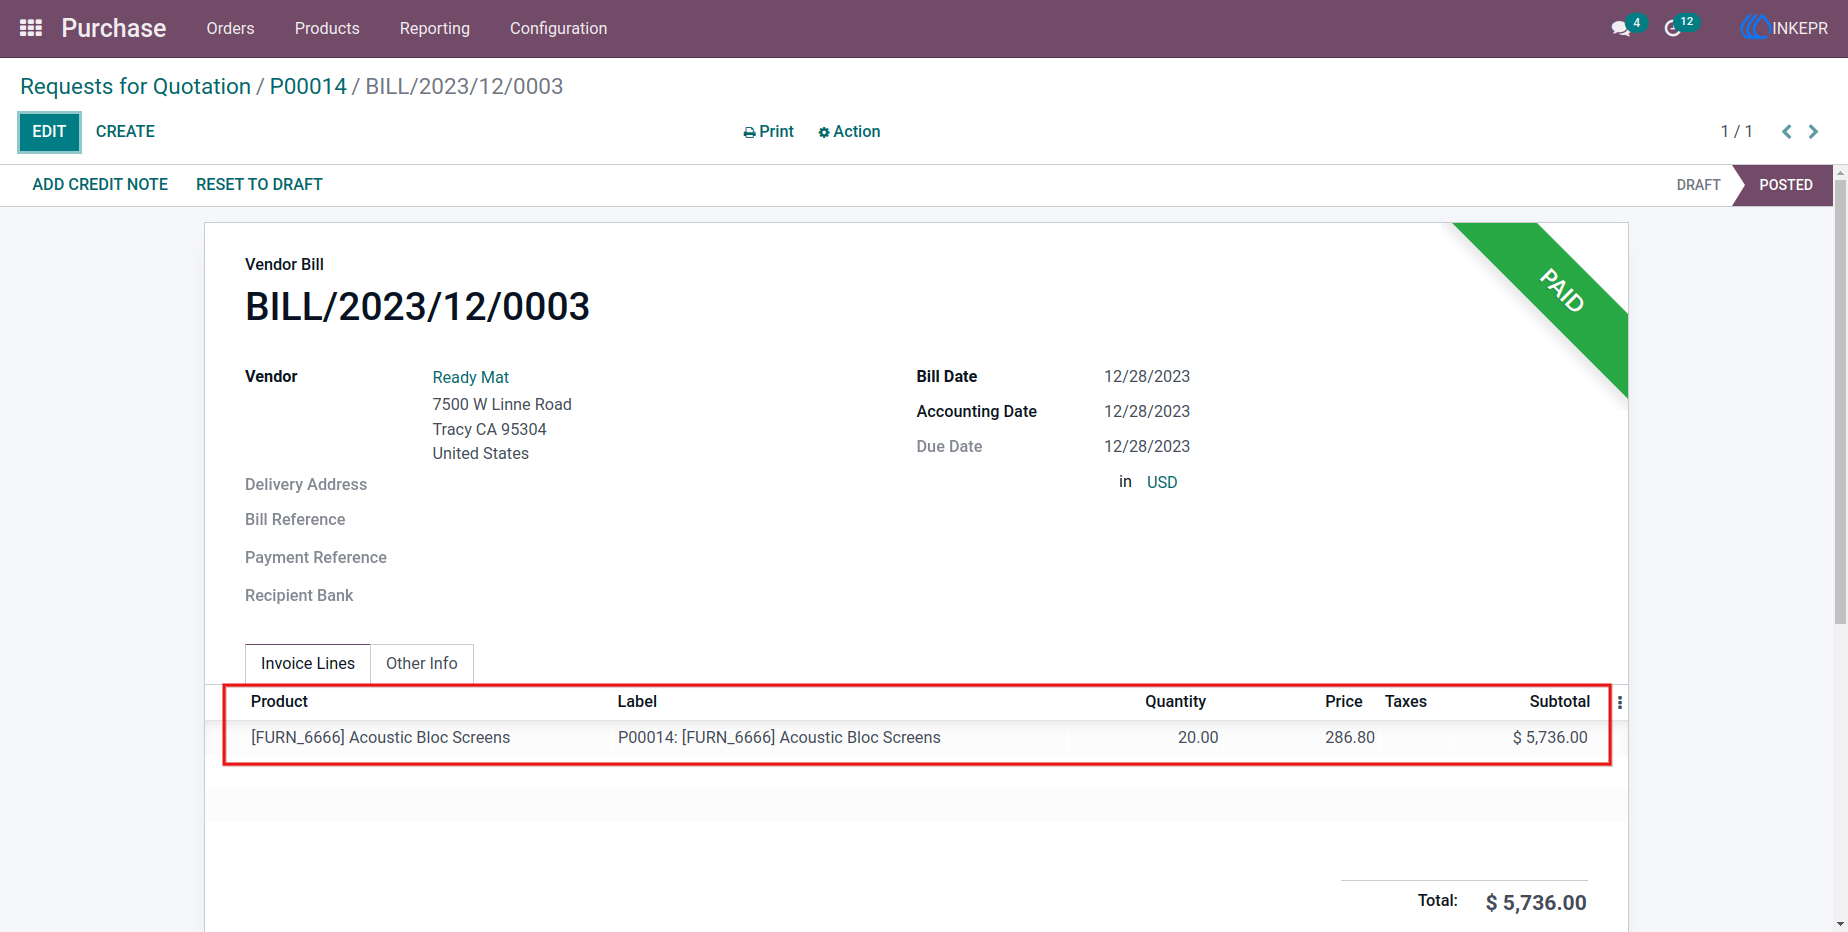1848x932 pixels.
Task: Click the Taxes column header
Action: [x=1406, y=702]
